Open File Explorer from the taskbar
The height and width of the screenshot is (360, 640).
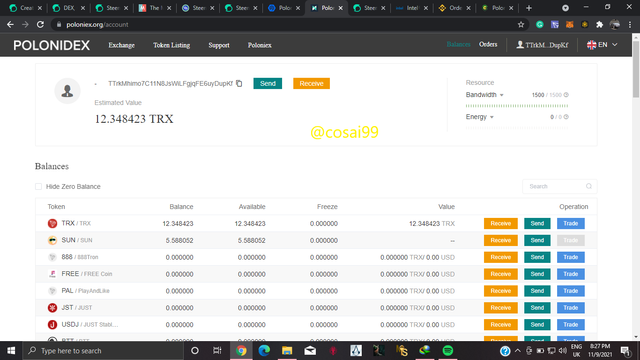[x=287, y=351]
